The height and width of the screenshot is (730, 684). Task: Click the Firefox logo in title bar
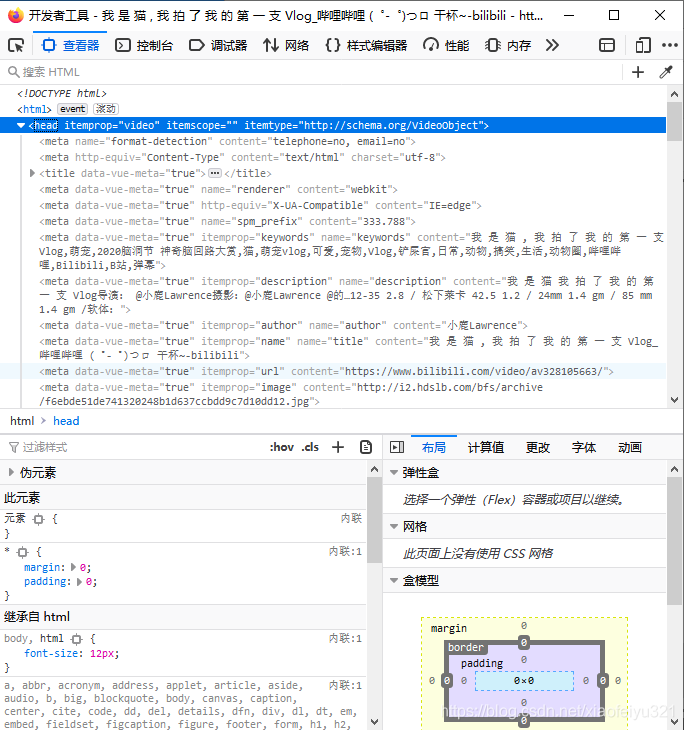point(15,15)
